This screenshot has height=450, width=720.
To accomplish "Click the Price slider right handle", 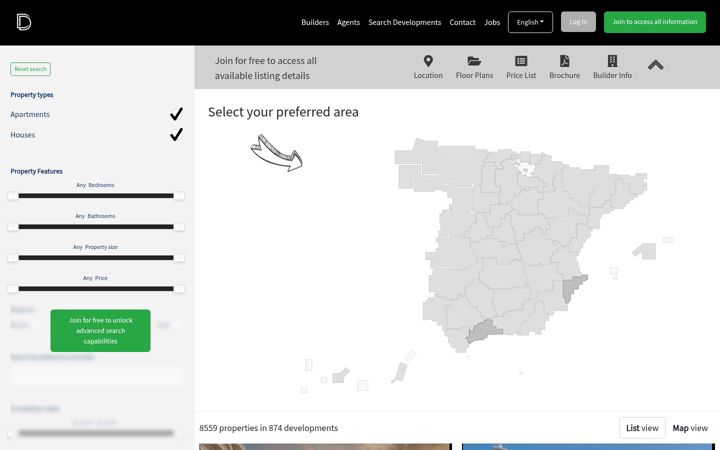I will (179, 289).
